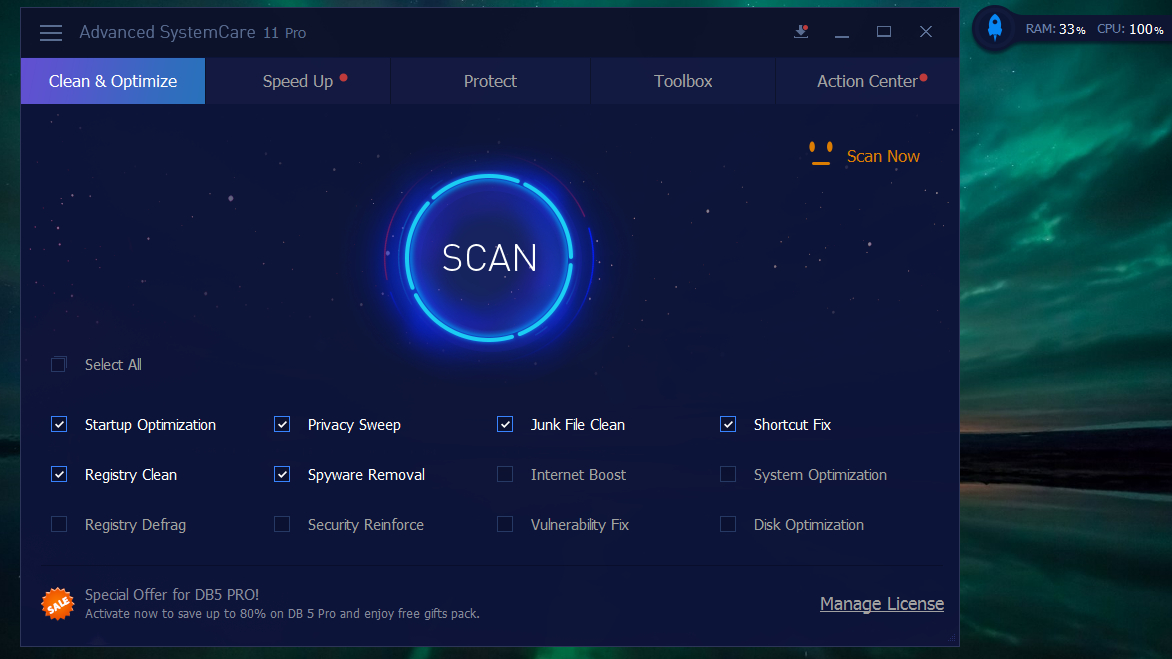Click the rocket performance monitor icon
1172x659 pixels.
993,27
